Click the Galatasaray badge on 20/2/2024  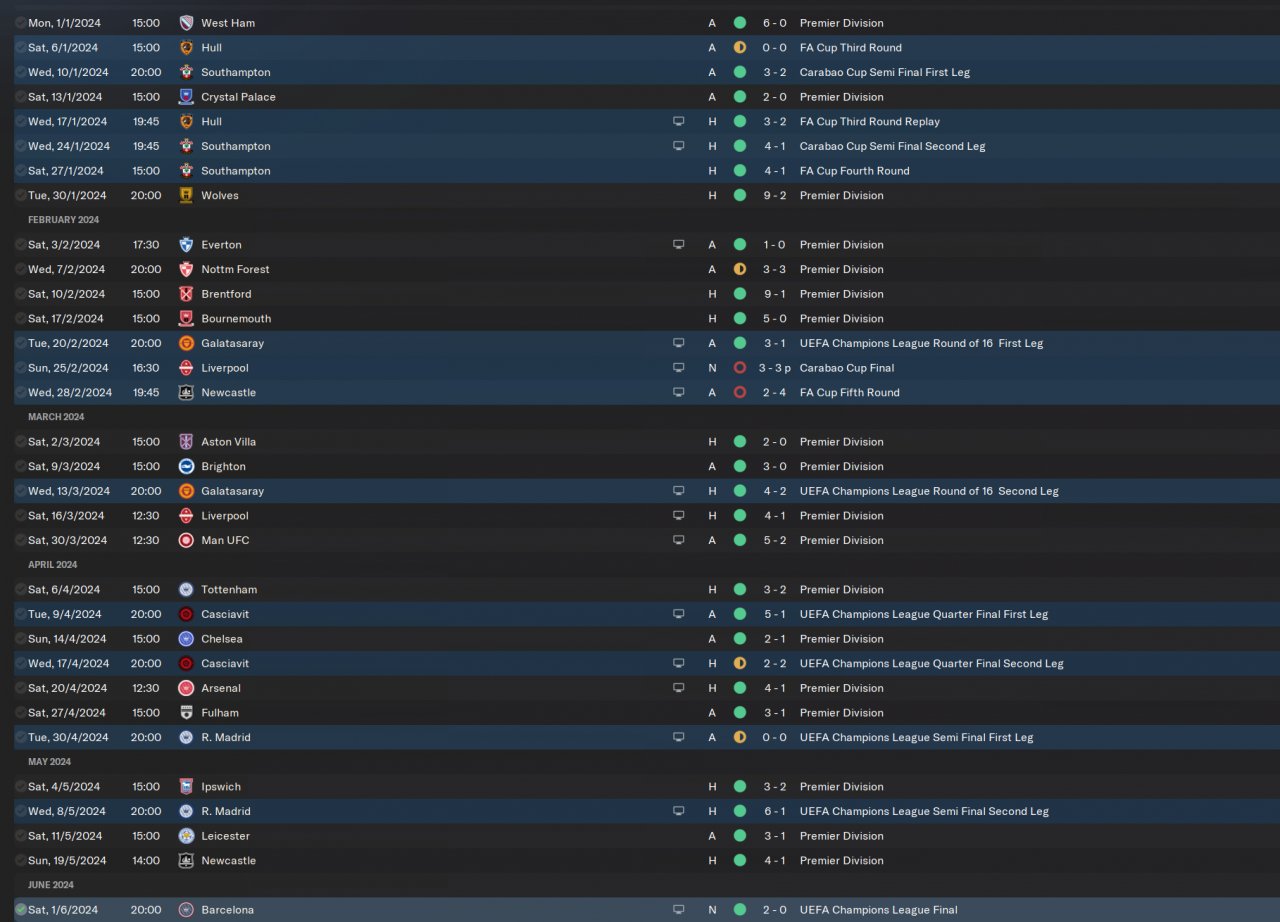186,343
